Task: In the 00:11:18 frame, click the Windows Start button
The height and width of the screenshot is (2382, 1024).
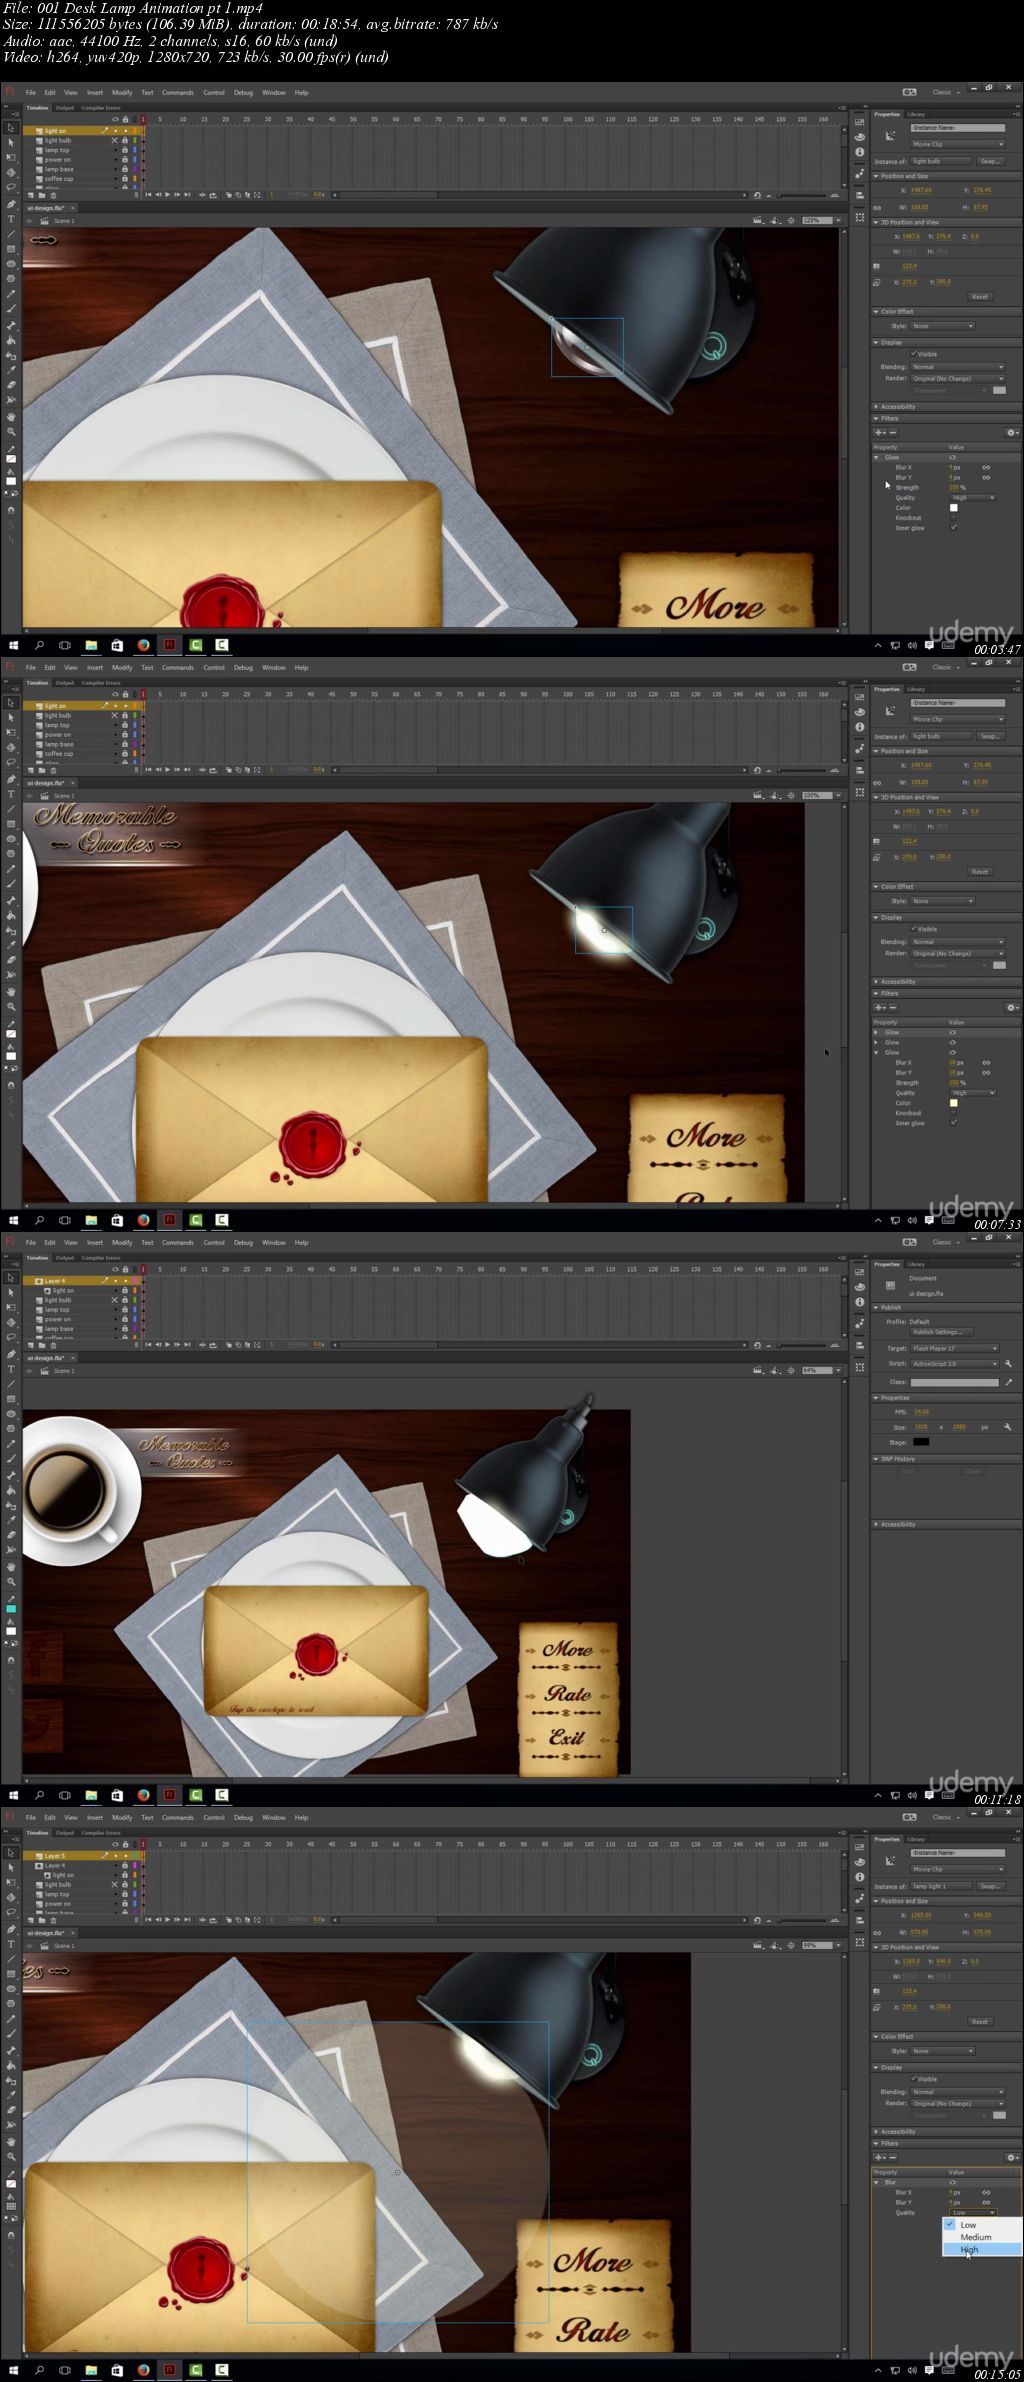Action: pyautogui.click(x=13, y=1795)
